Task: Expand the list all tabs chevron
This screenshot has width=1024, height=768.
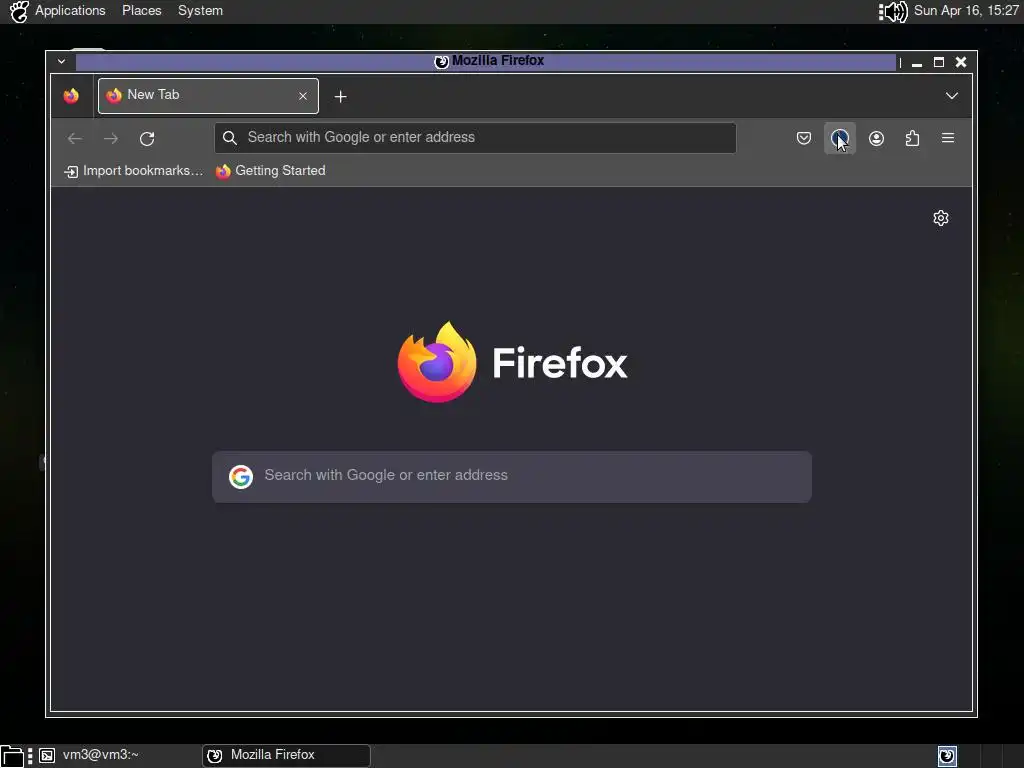Action: 952,96
